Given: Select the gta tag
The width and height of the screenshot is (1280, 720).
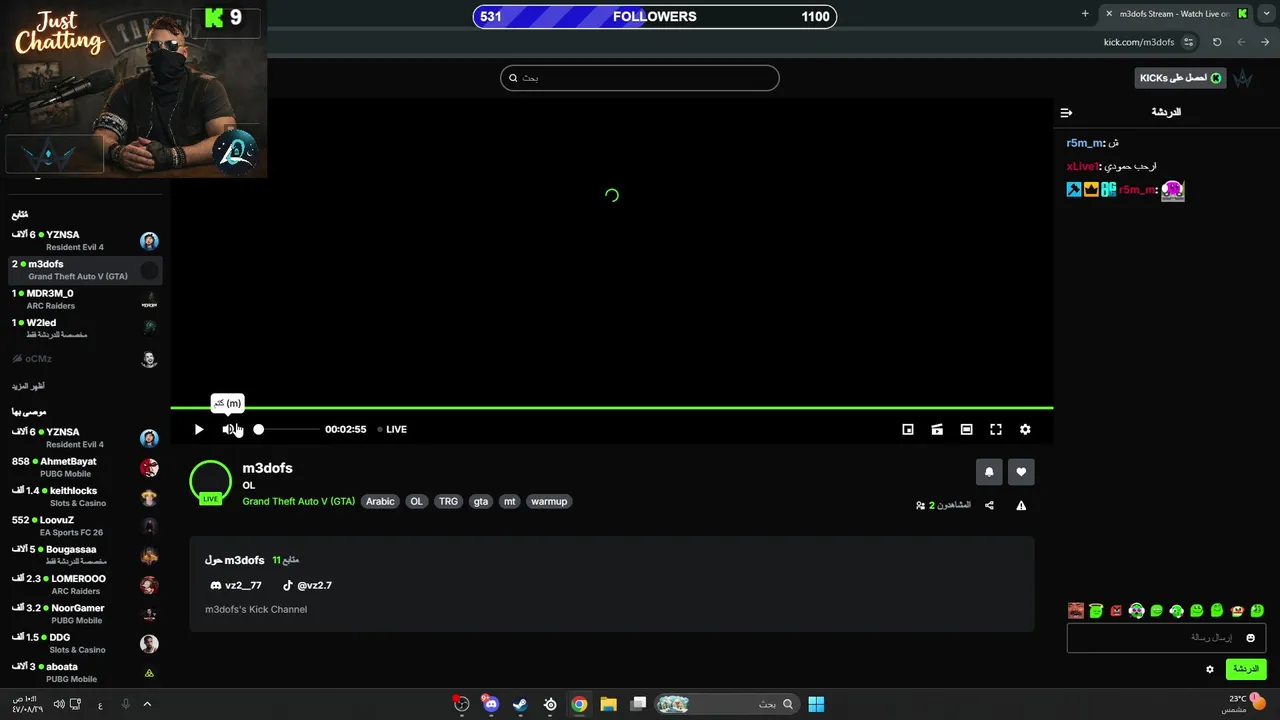Looking at the screenshot, I should coord(481,501).
